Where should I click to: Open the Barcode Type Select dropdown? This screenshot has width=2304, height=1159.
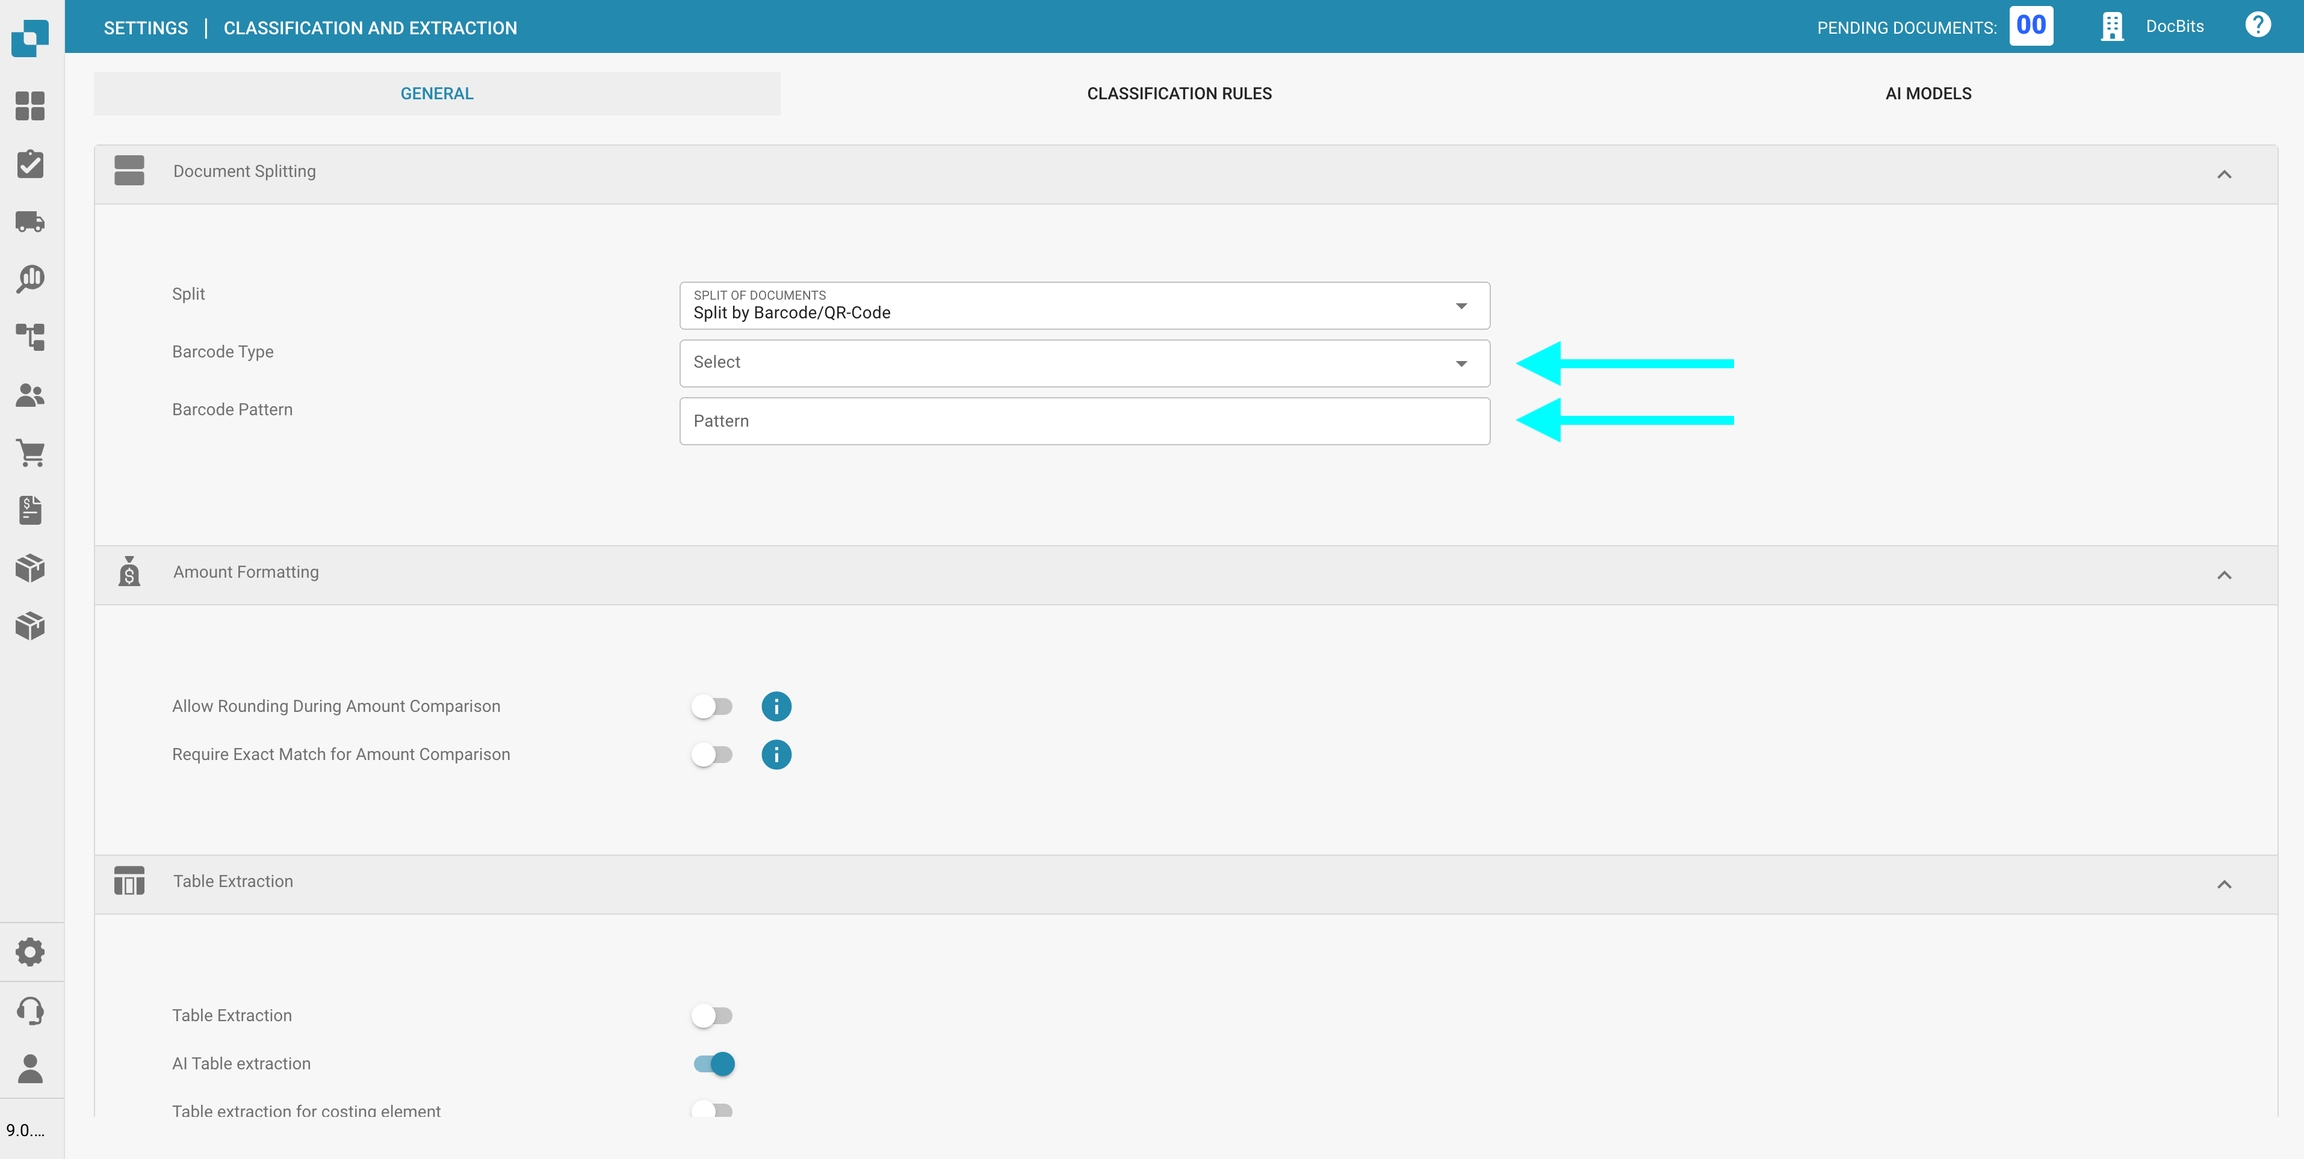coord(1084,363)
